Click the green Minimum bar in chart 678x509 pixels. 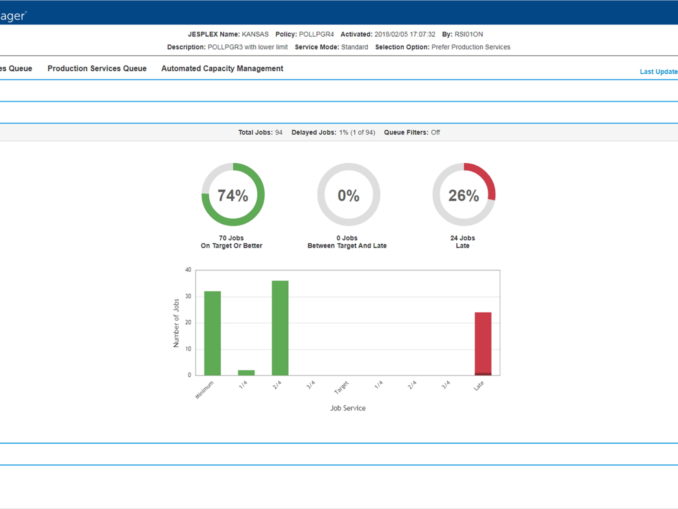pos(212,333)
